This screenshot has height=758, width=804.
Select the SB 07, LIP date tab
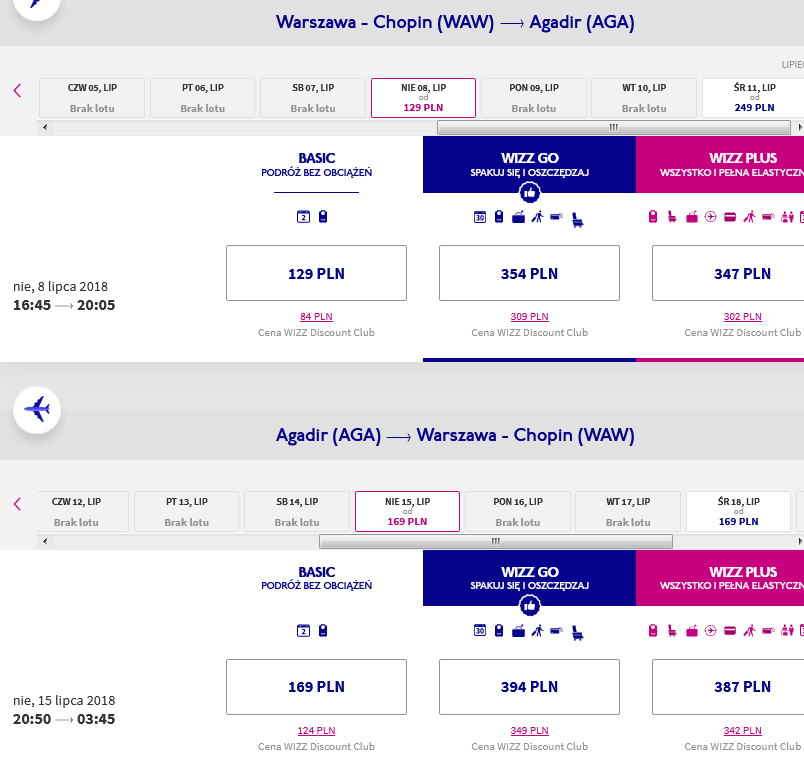click(x=313, y=98)
